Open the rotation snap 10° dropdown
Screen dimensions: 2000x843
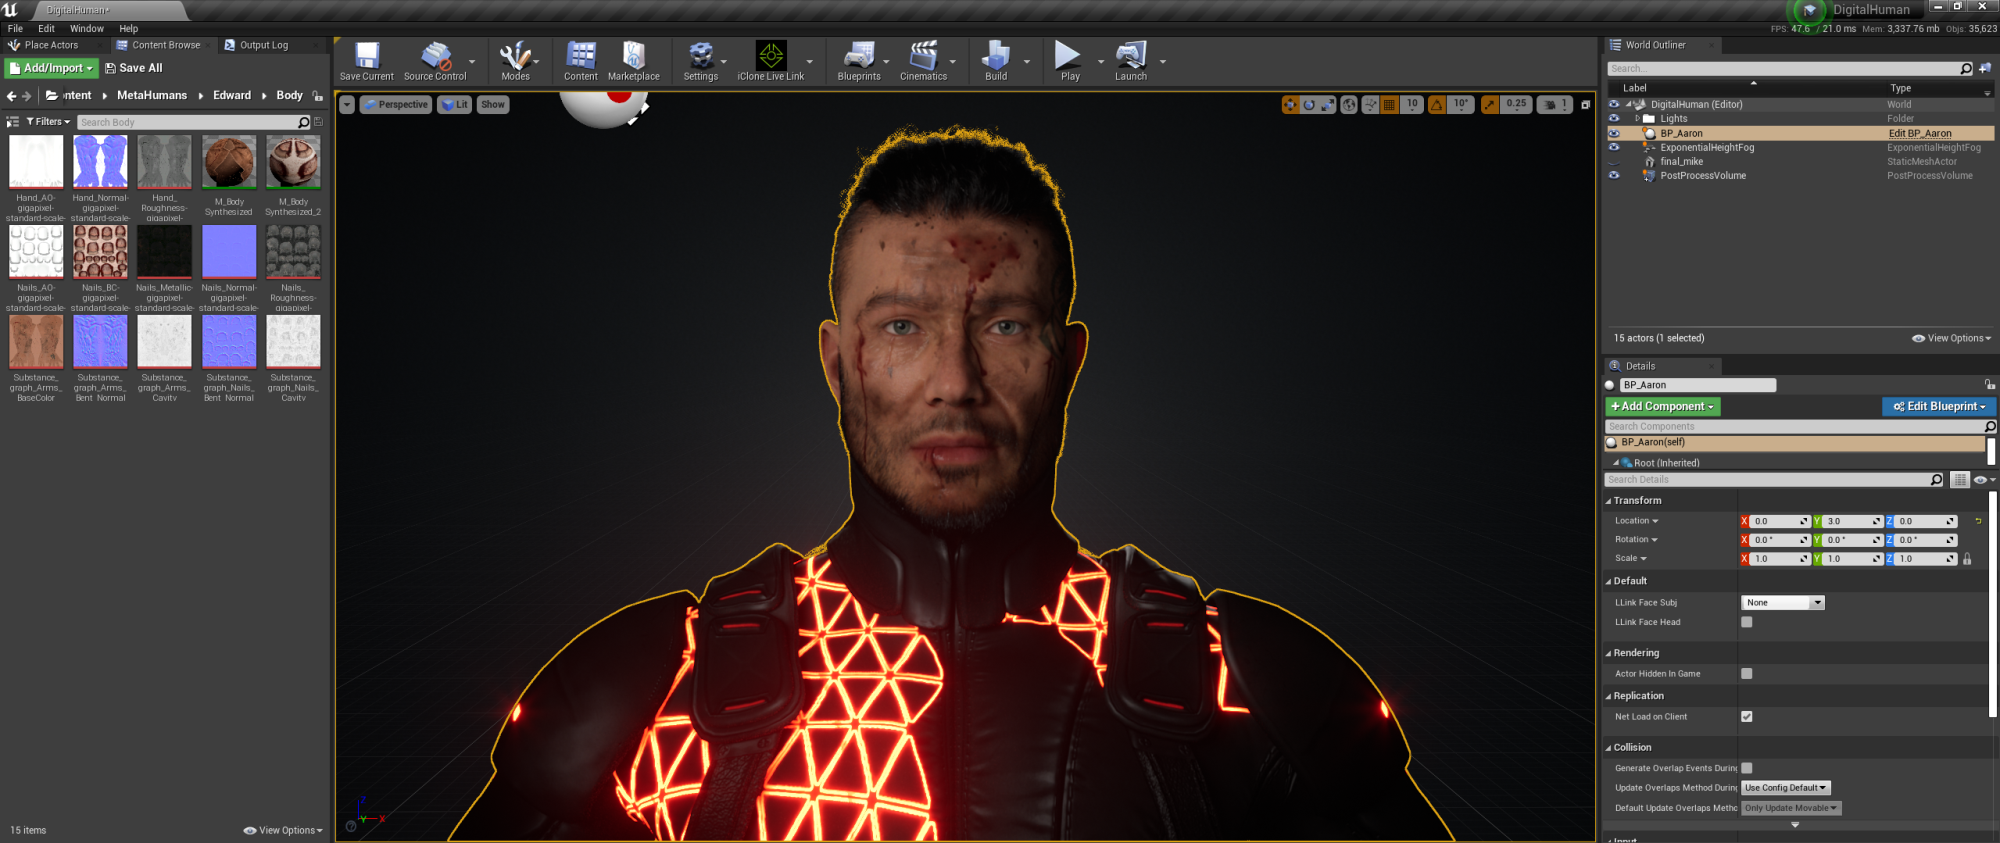click(x=1460, y=104)
